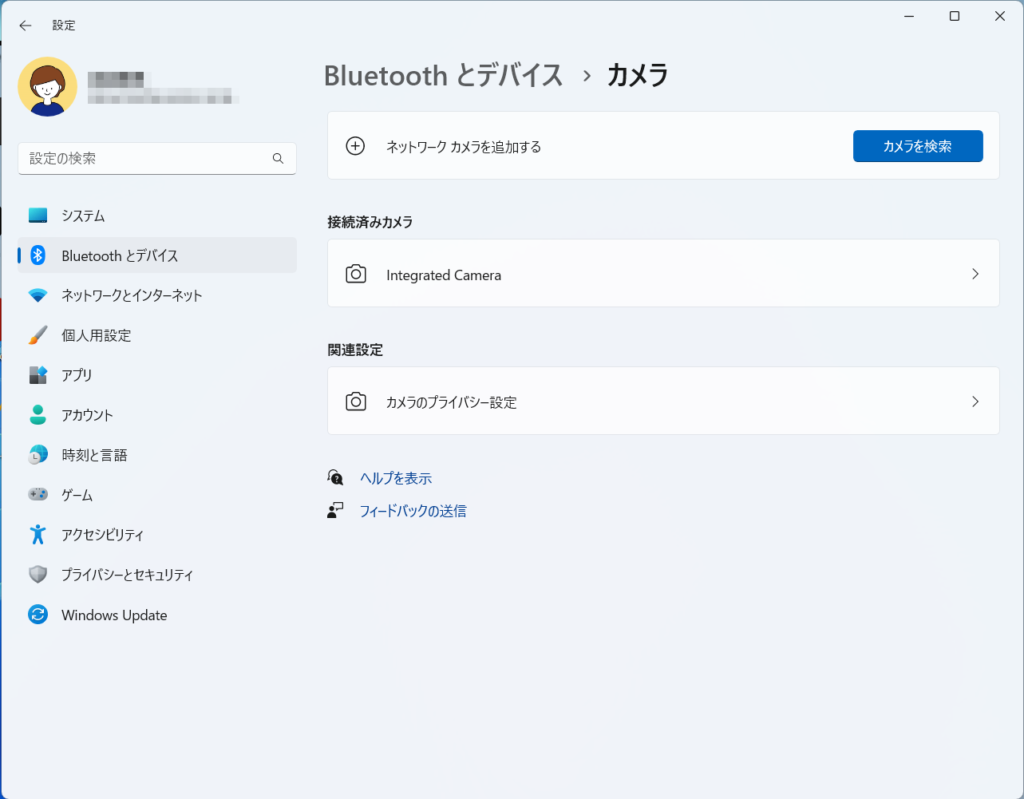Open the ヘルプを表示 link
The height and width of the screenshot is (799, 1024).
pos(394,478)
